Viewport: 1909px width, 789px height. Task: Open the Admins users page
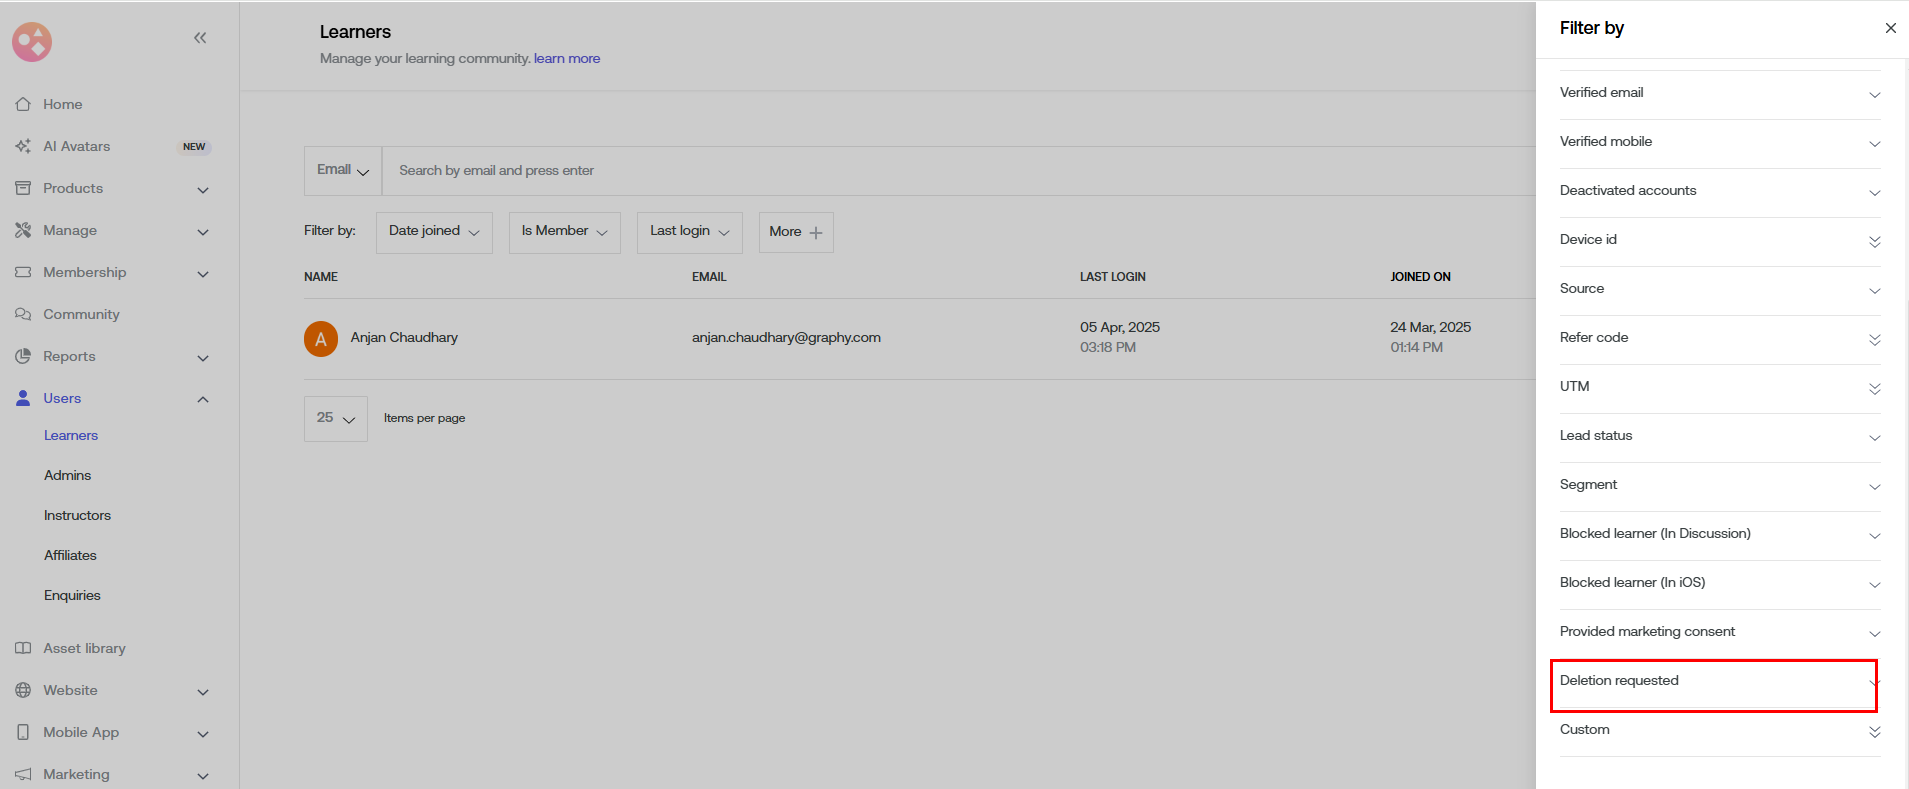tap(67, 475)
